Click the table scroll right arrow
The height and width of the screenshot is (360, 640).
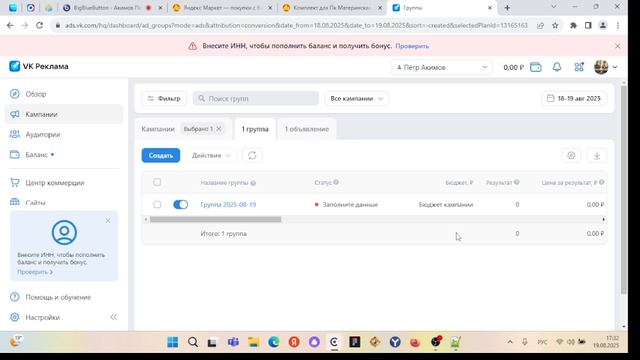point(603,220)
